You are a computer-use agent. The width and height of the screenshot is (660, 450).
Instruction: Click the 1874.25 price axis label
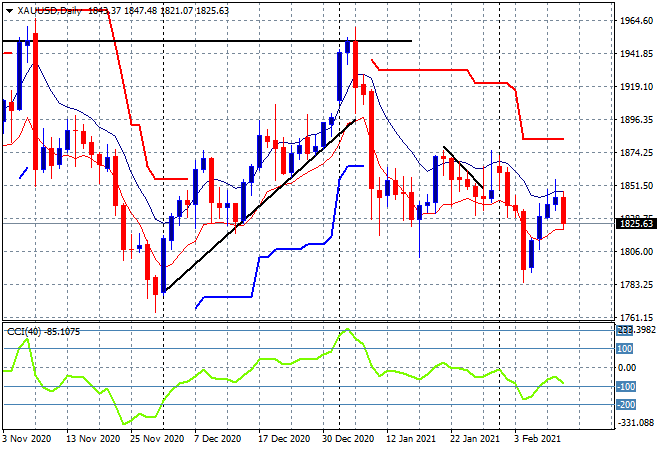pyautogui.click(x=637, y=153)
